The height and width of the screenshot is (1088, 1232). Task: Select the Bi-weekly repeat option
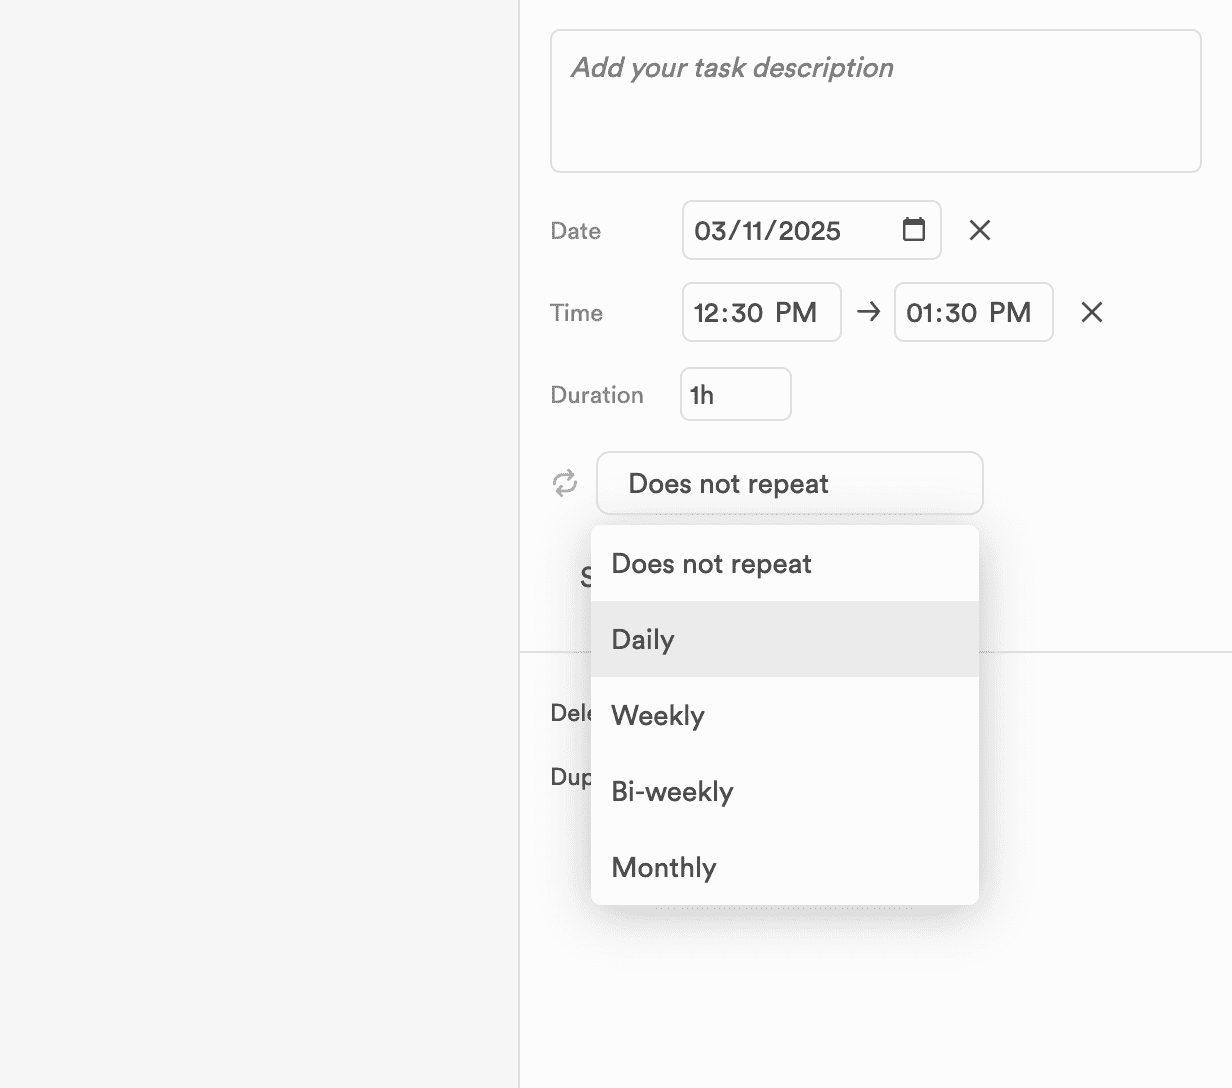(x=785, y=791)
